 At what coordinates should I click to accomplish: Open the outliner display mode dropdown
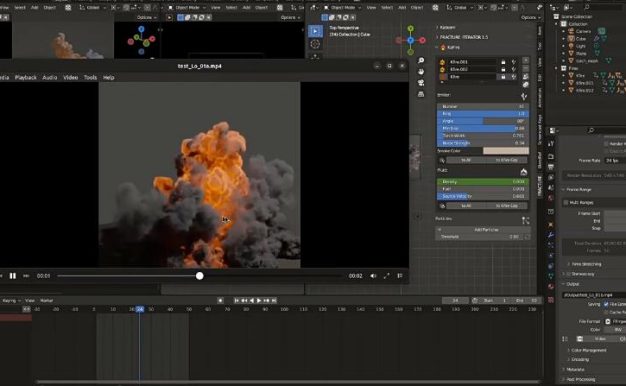568,7
